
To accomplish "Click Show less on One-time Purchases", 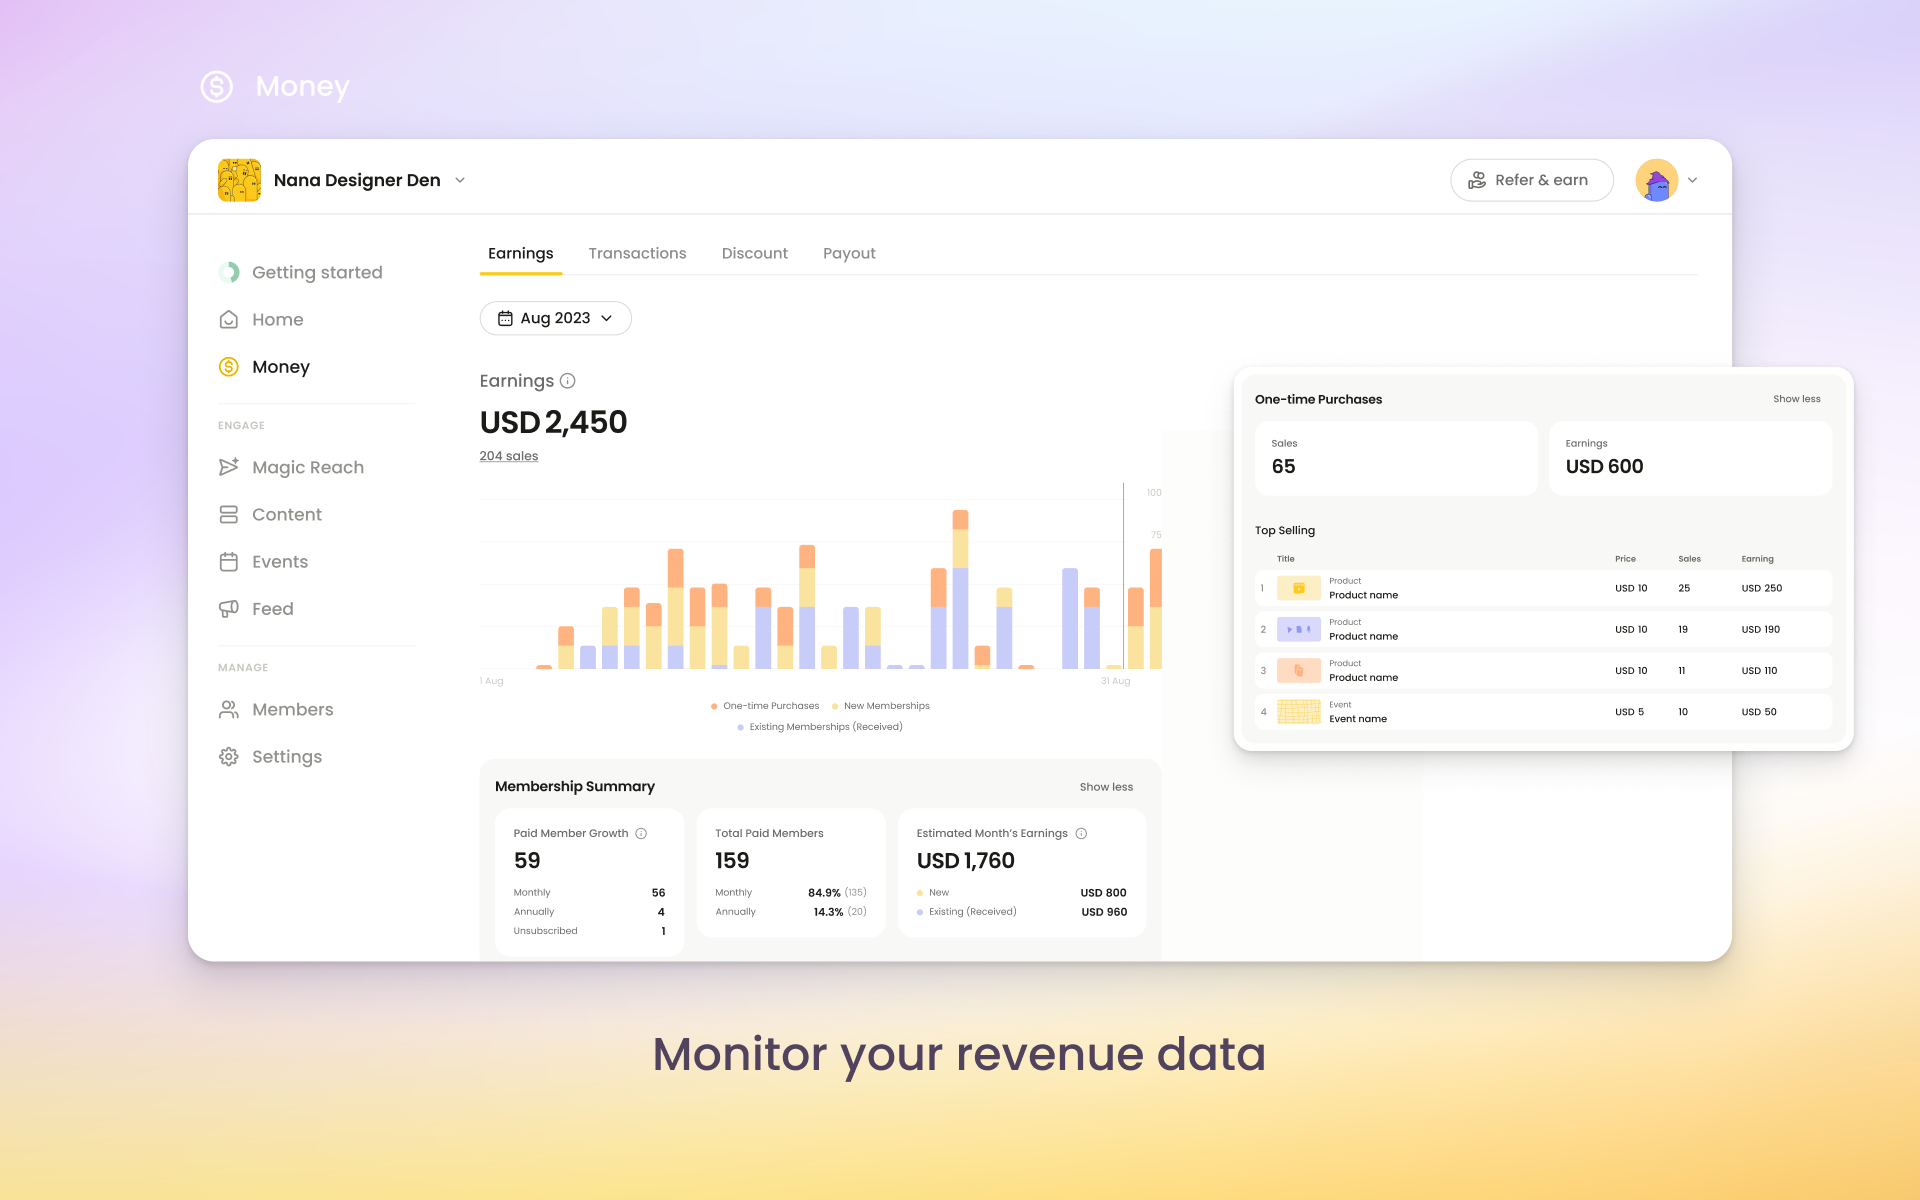I will (x=1796, y=398).
